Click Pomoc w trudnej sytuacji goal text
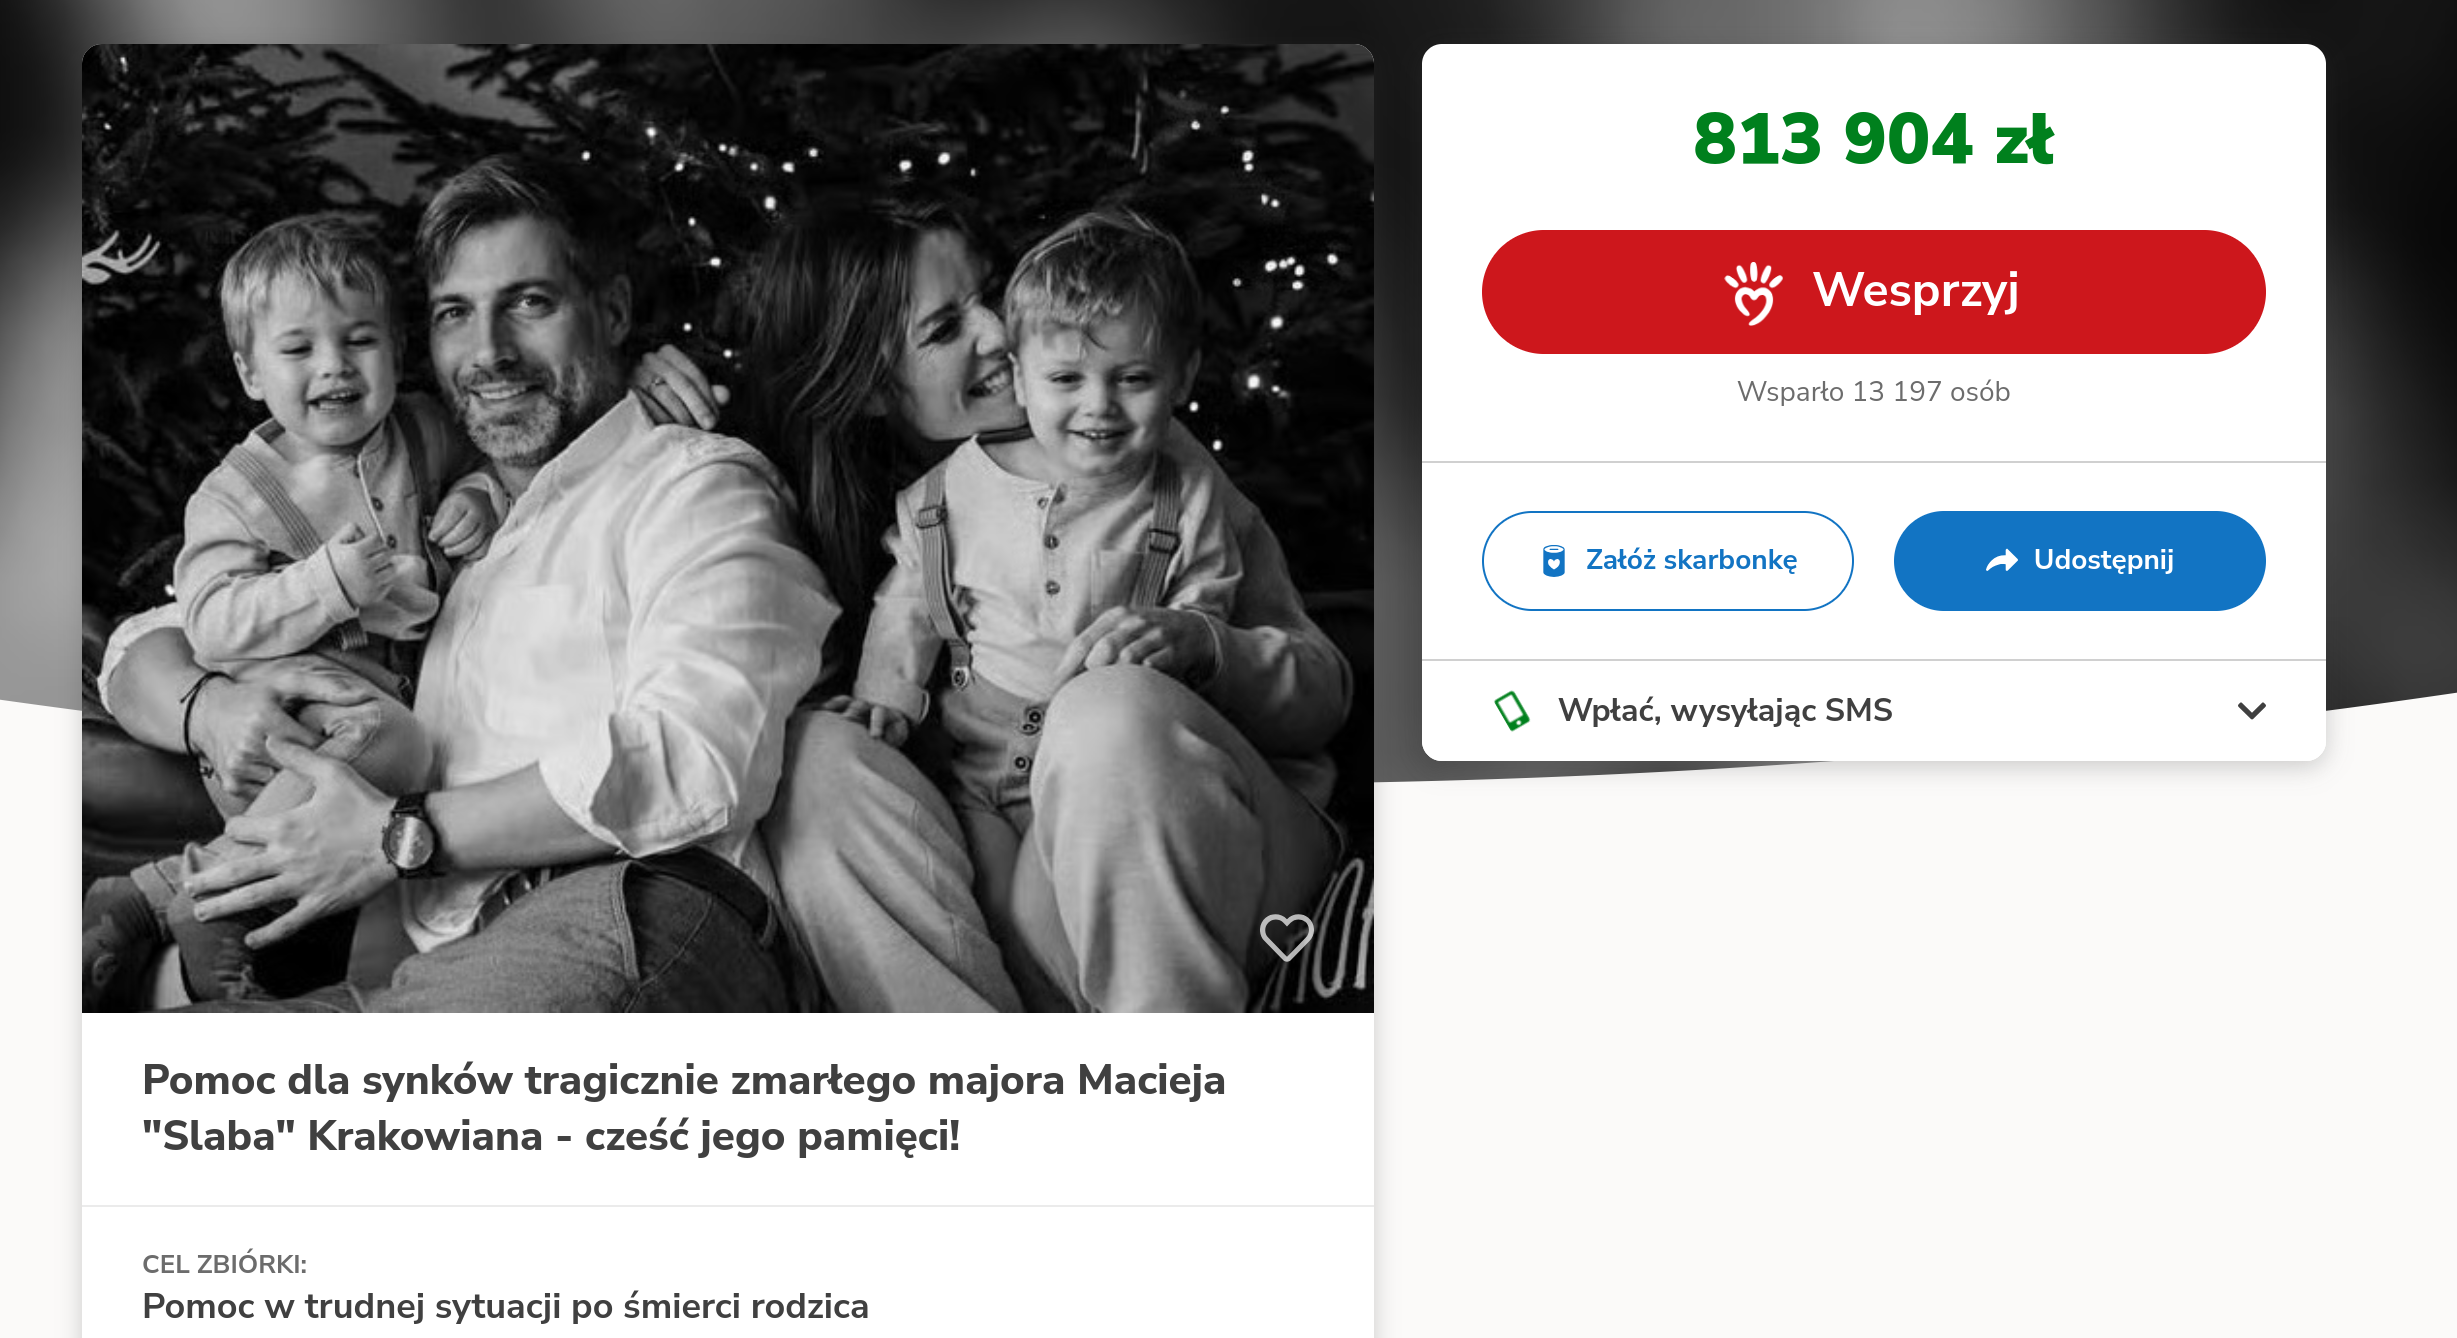The width and height of the screenshot is (2457, 1338). [x=505, y=1306]
